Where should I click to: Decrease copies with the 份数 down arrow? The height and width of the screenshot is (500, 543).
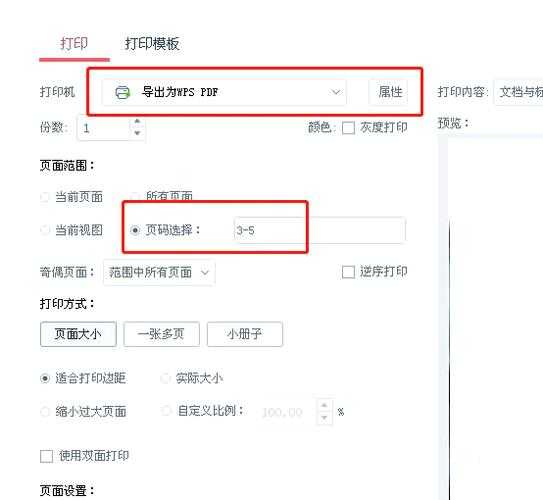pyautogui.click(x=137, y=133)
